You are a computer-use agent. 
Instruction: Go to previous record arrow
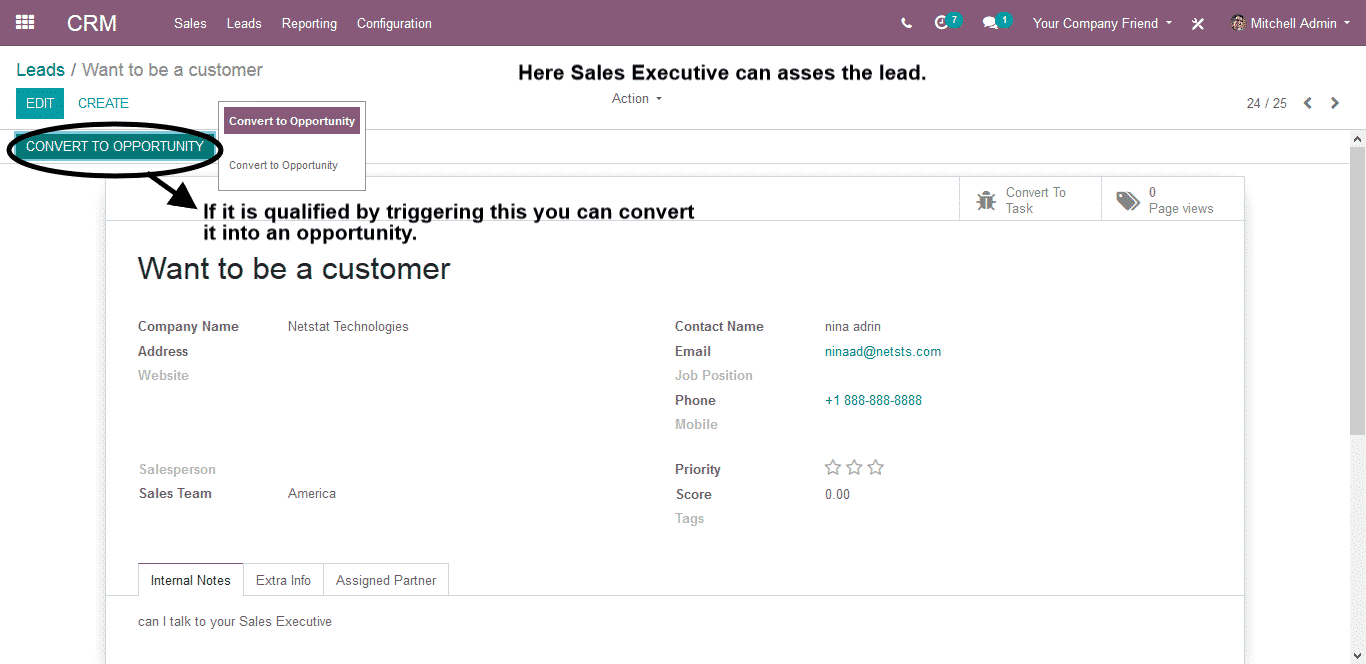coord(1307,103)
